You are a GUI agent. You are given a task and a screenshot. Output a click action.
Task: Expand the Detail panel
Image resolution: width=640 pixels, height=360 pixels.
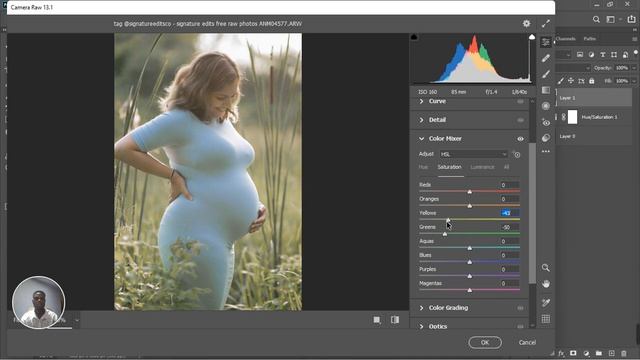click(421, 120)
